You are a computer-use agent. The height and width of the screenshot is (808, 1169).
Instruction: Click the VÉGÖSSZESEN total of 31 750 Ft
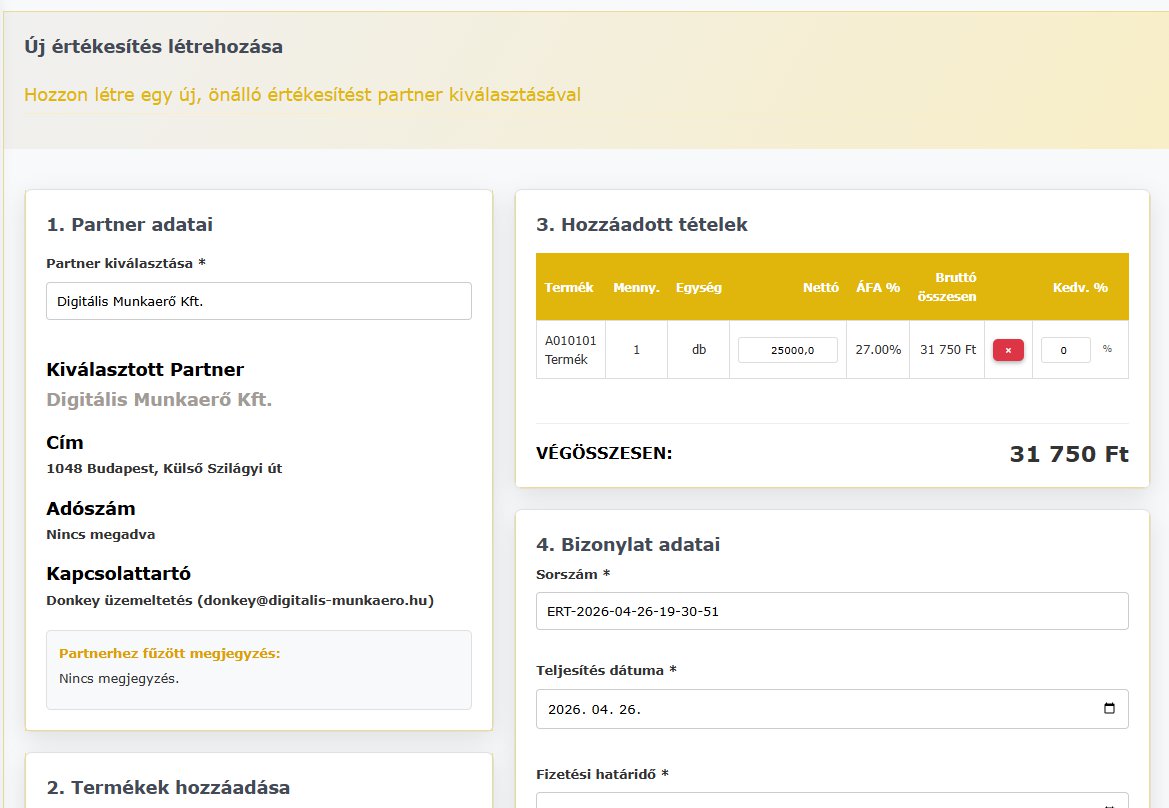pyautogui.click(x=1069, y=453)
